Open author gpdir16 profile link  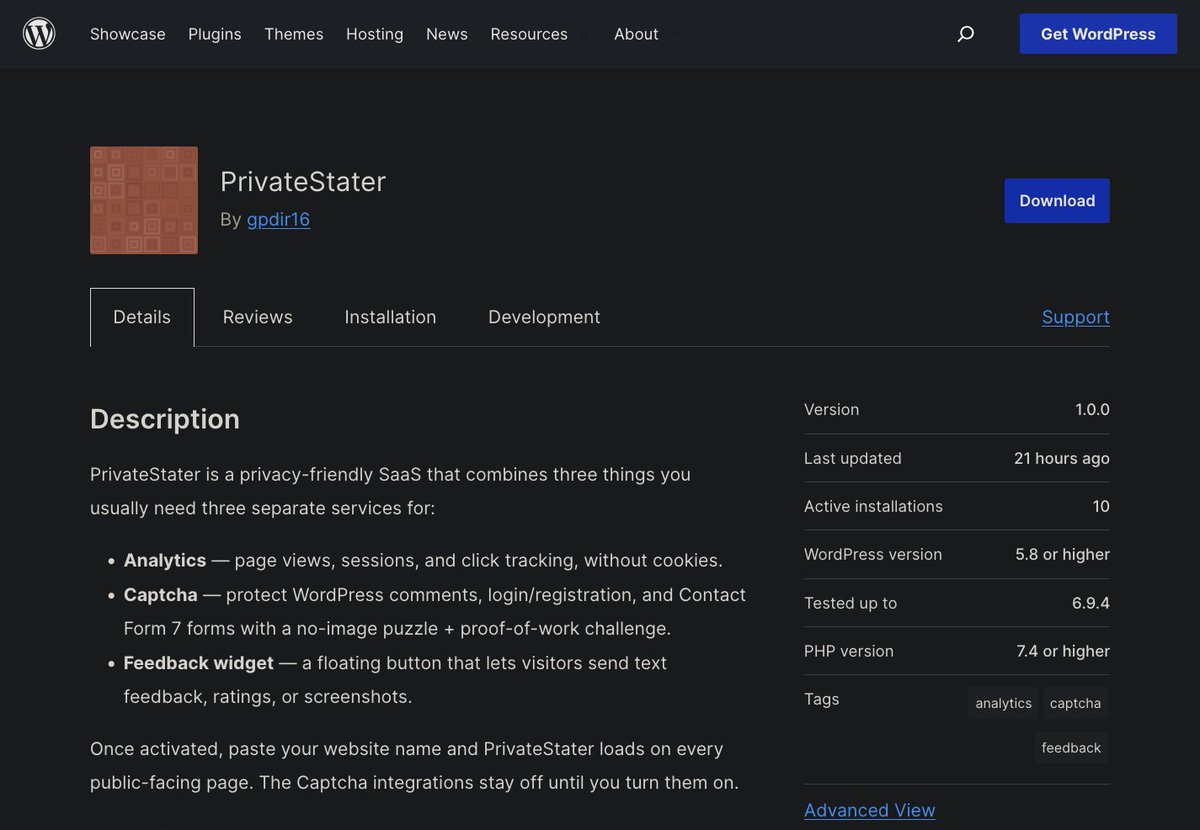tap(278, 219)
